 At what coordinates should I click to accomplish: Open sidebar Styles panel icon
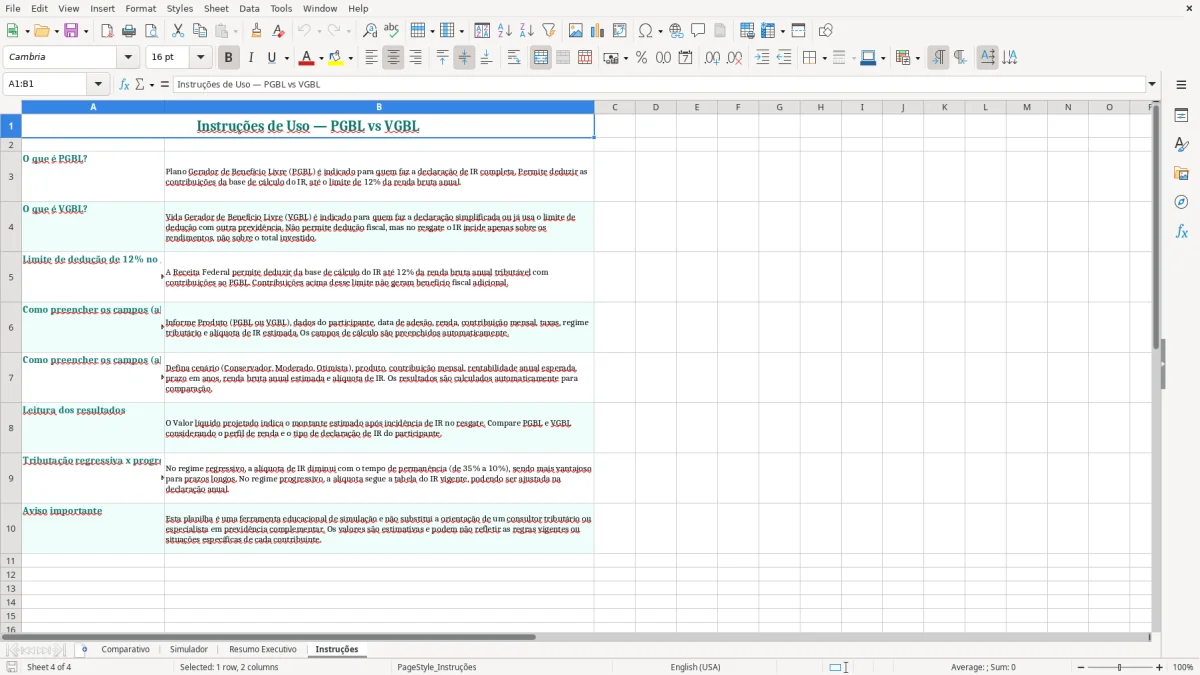(1181, 145)
